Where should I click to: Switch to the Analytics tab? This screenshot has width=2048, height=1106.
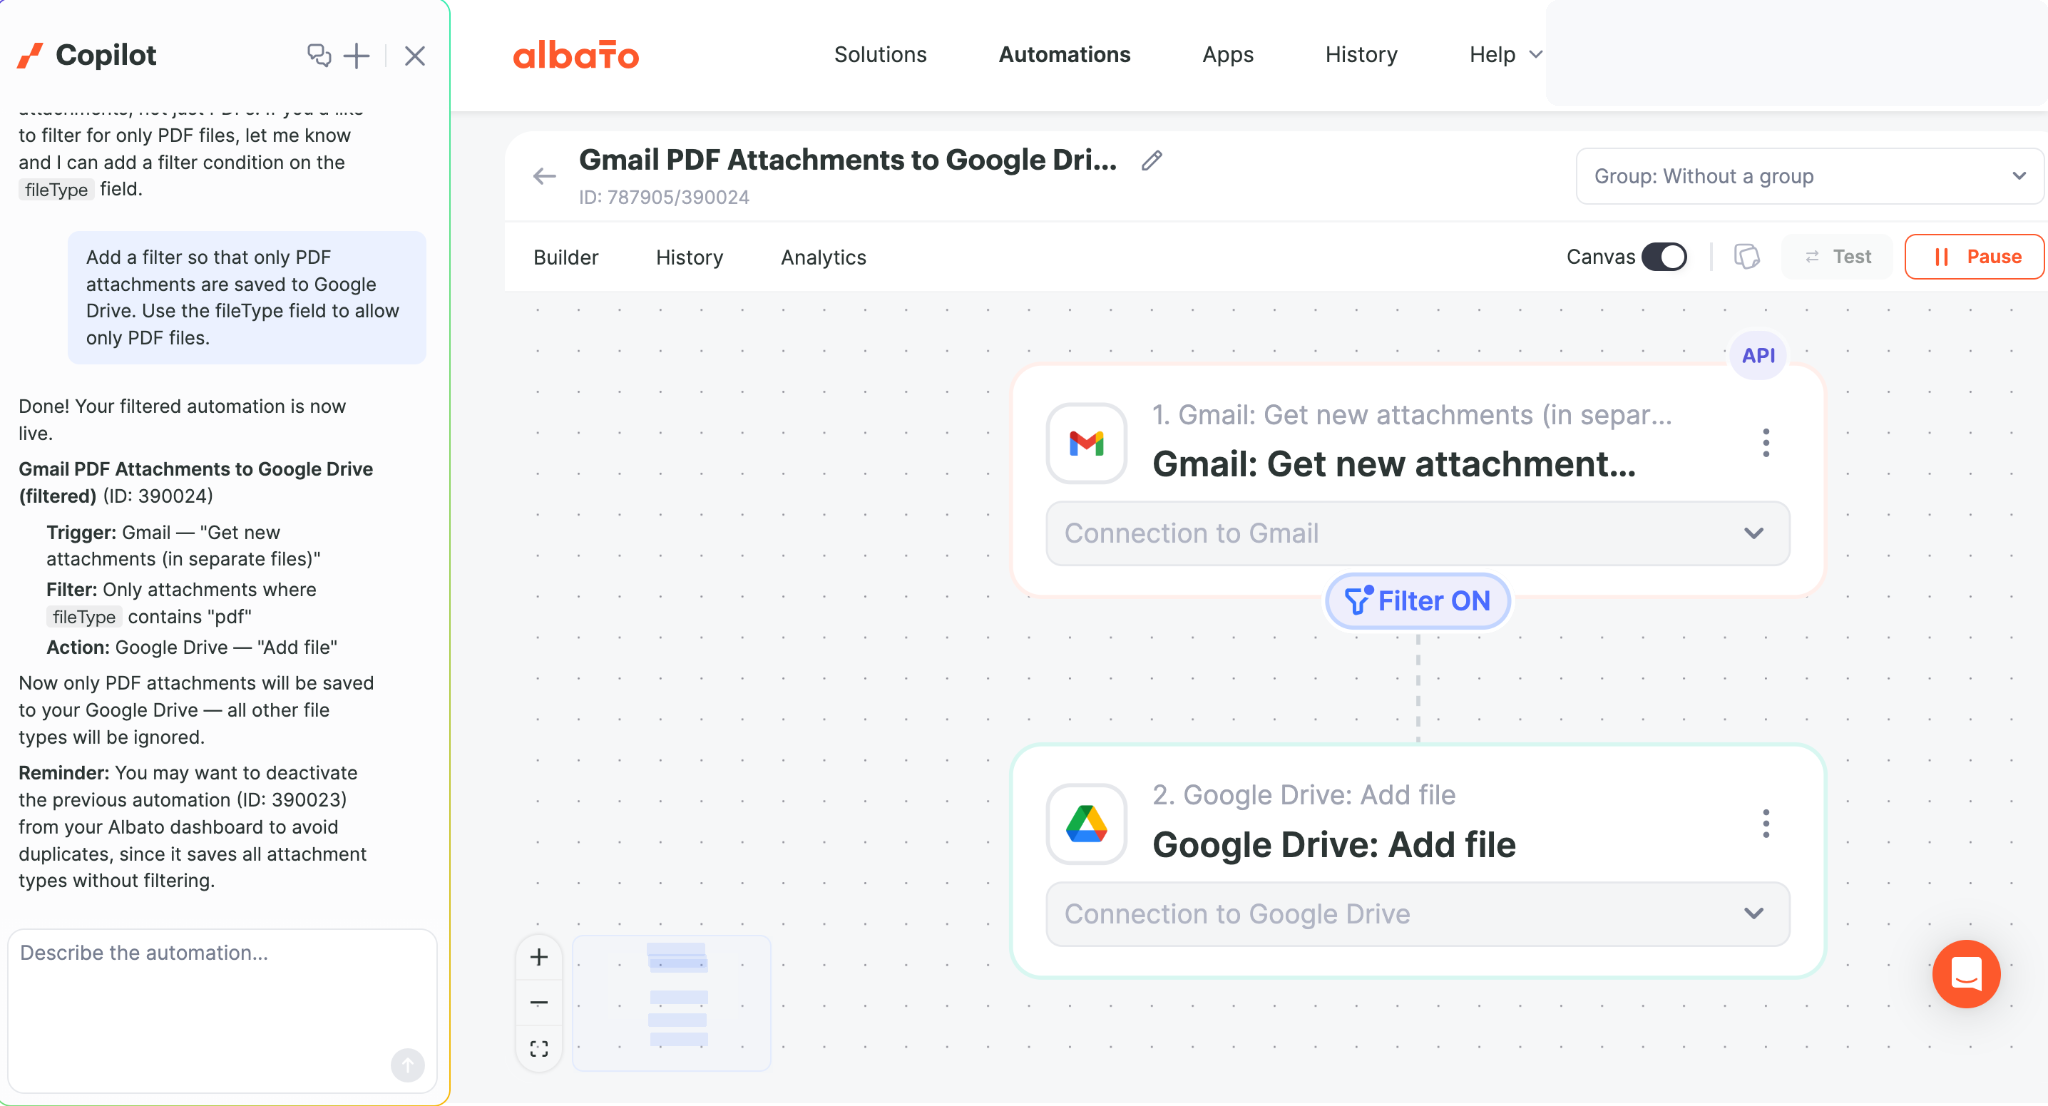click(823, 257)
